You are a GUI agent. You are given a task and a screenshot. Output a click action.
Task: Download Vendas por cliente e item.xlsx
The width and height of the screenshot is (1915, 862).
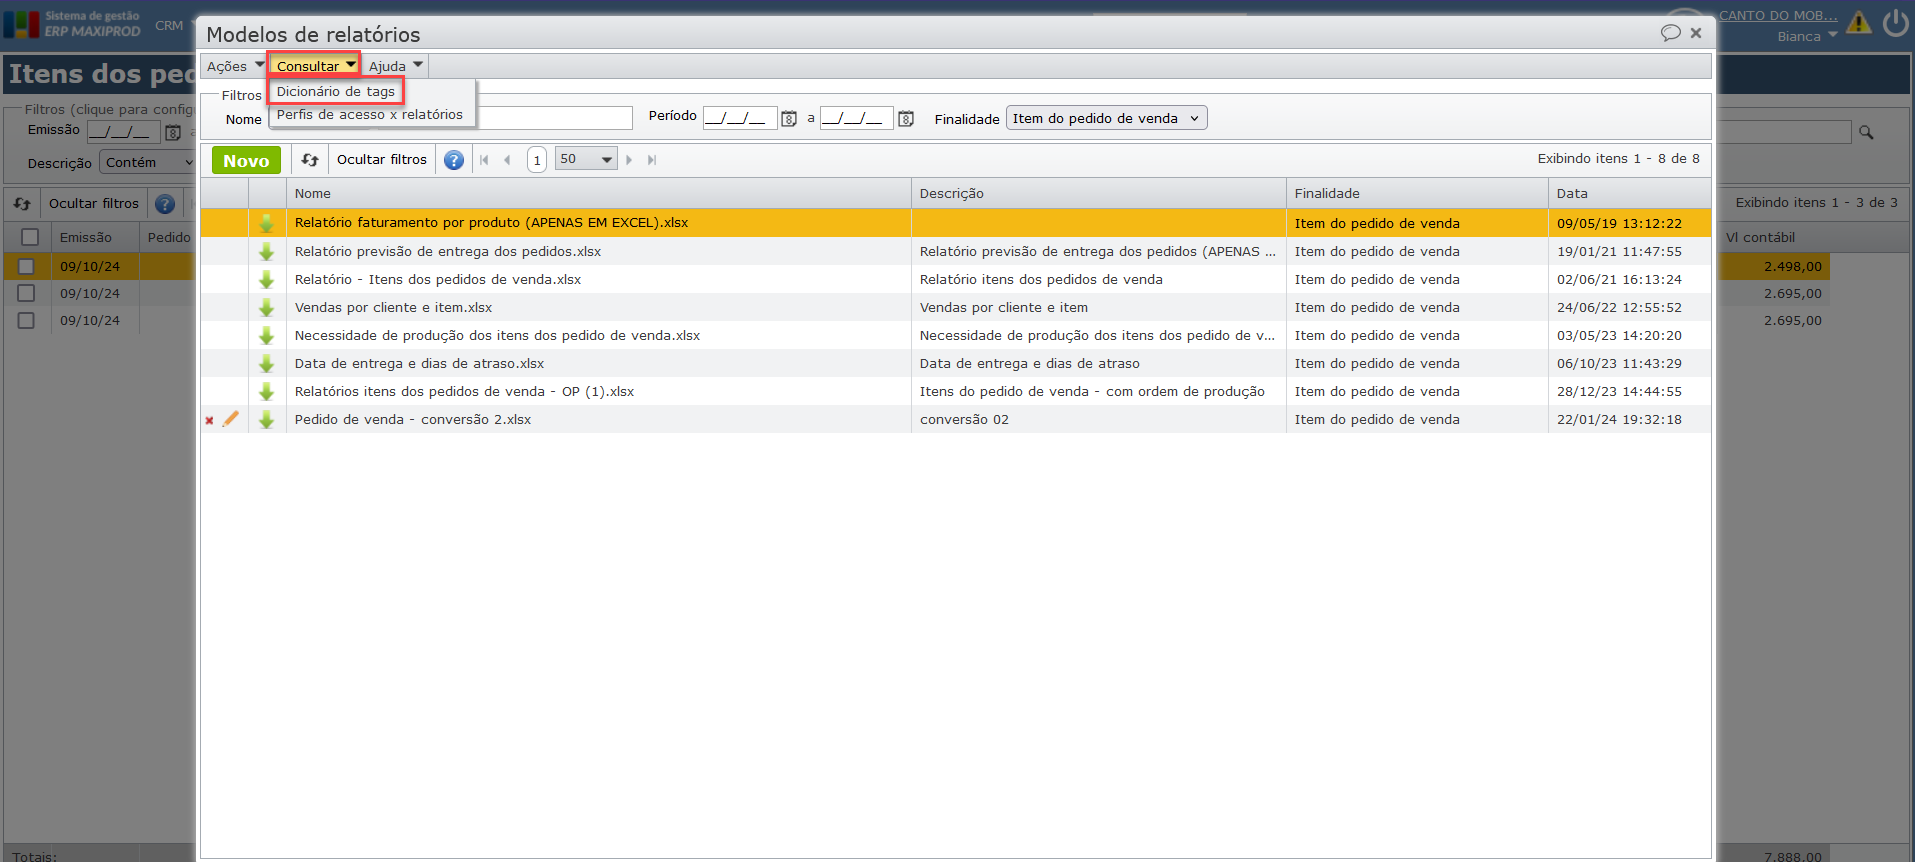click(x=266, y=308)
